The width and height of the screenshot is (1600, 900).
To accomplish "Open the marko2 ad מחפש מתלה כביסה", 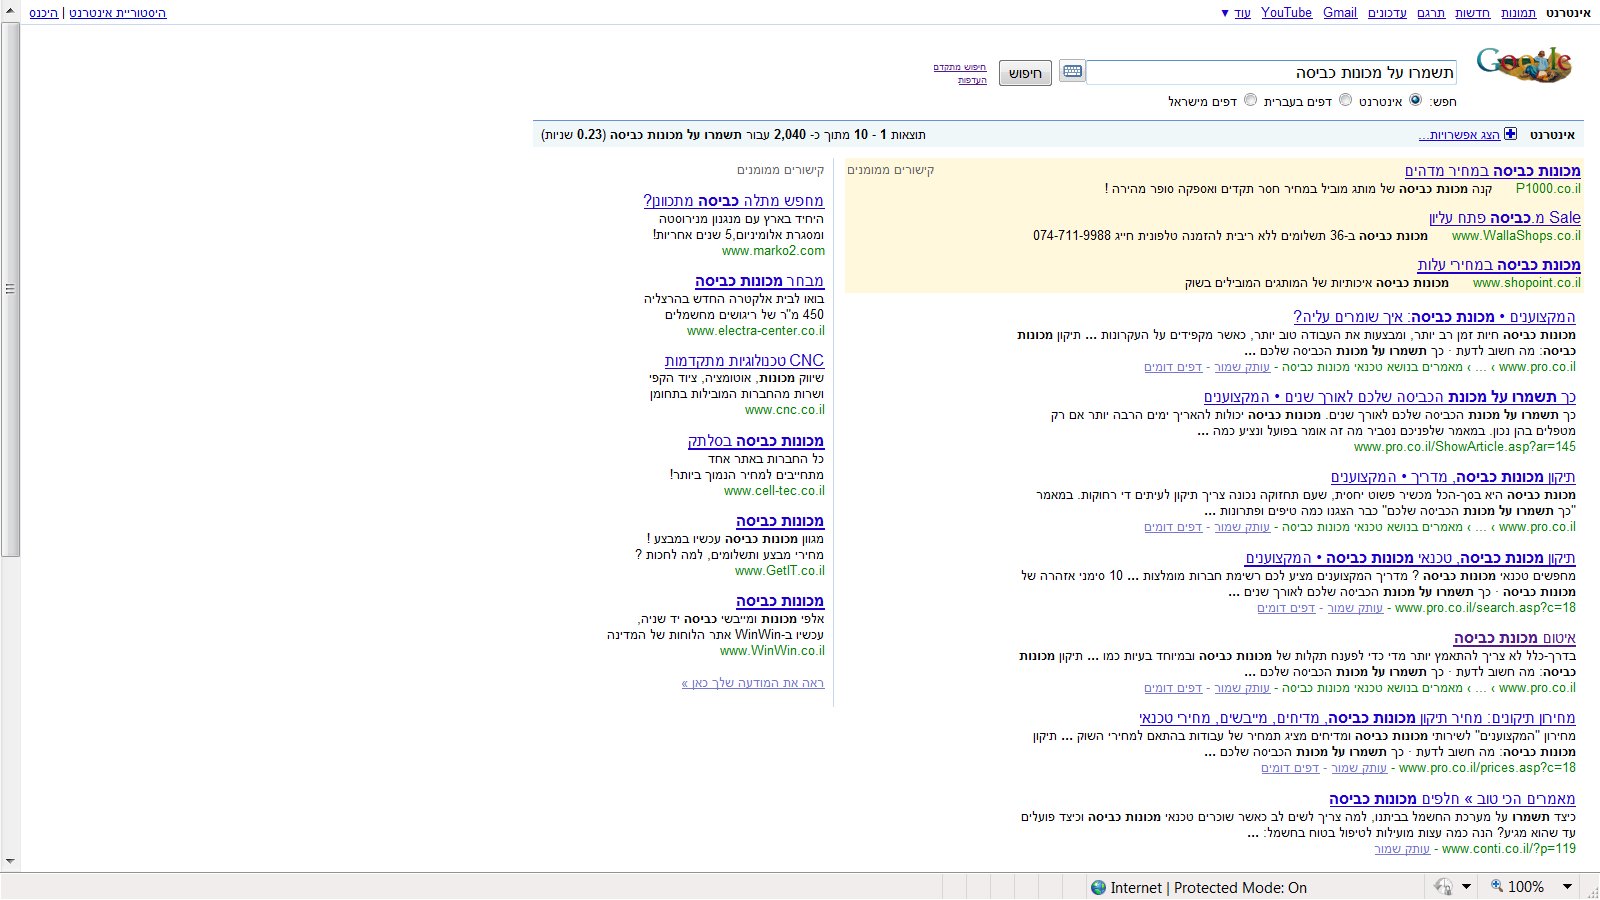I will (x=734, y=201).
